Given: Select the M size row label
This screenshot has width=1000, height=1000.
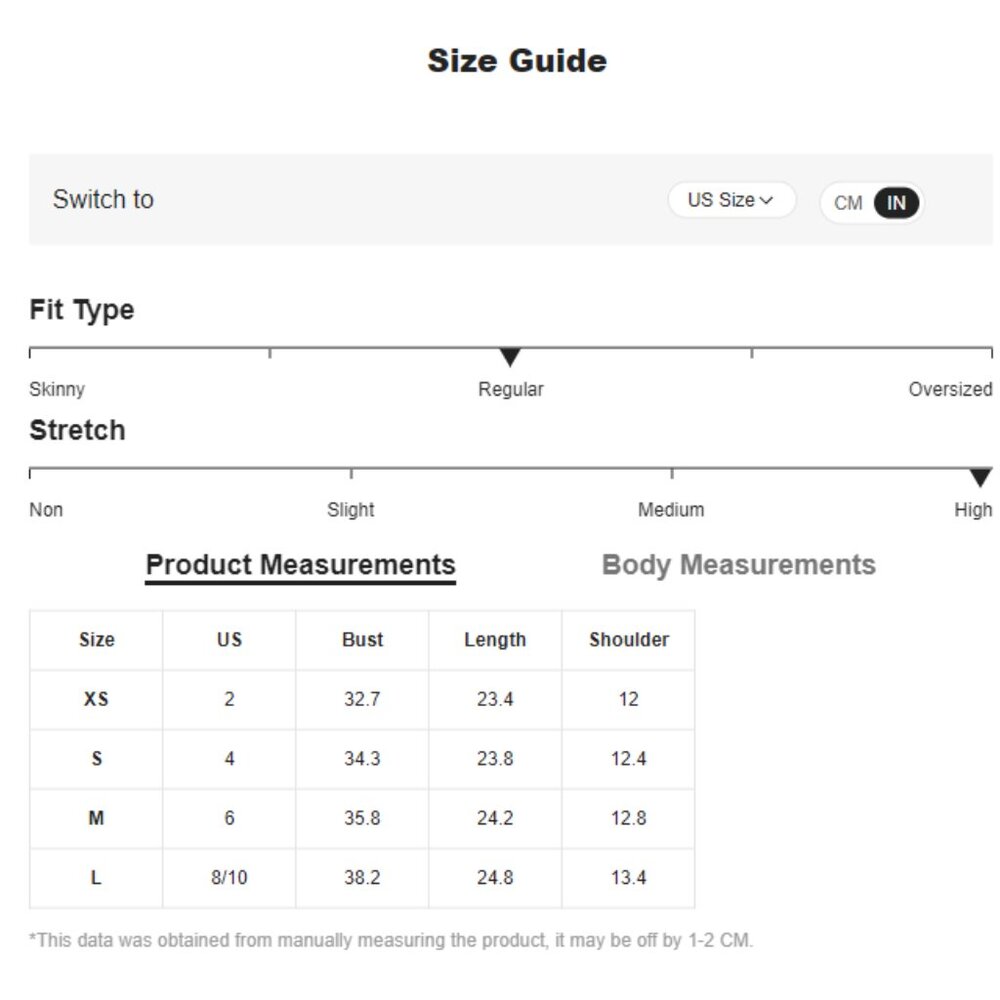Looking at the screenshot, I should click(x=96, y=818).
